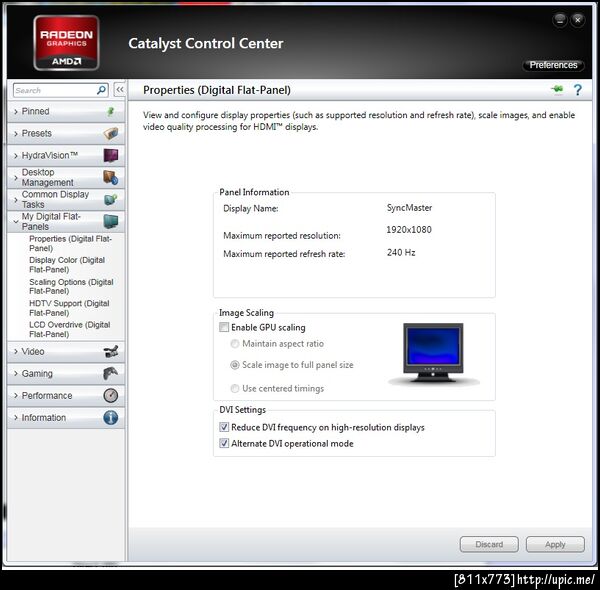This screenshot has width=600, height=590.
Task: Collapse the sidebar with double-chevron button
Action: 120,90
